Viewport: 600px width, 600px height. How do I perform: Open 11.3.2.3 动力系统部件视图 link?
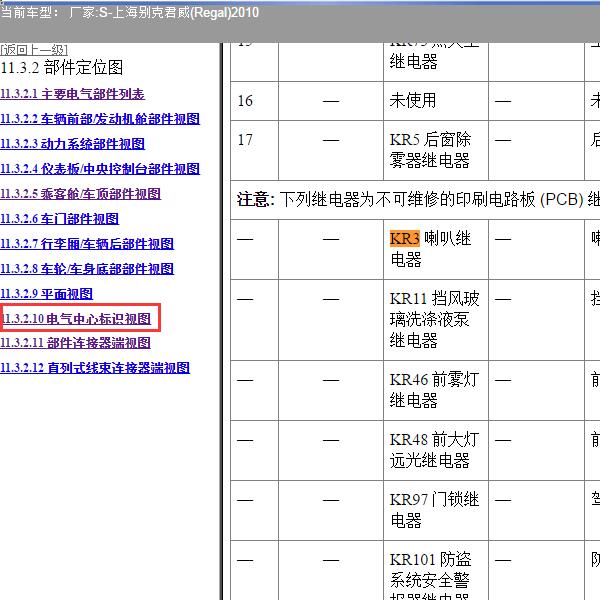click(x=72, y=144)
